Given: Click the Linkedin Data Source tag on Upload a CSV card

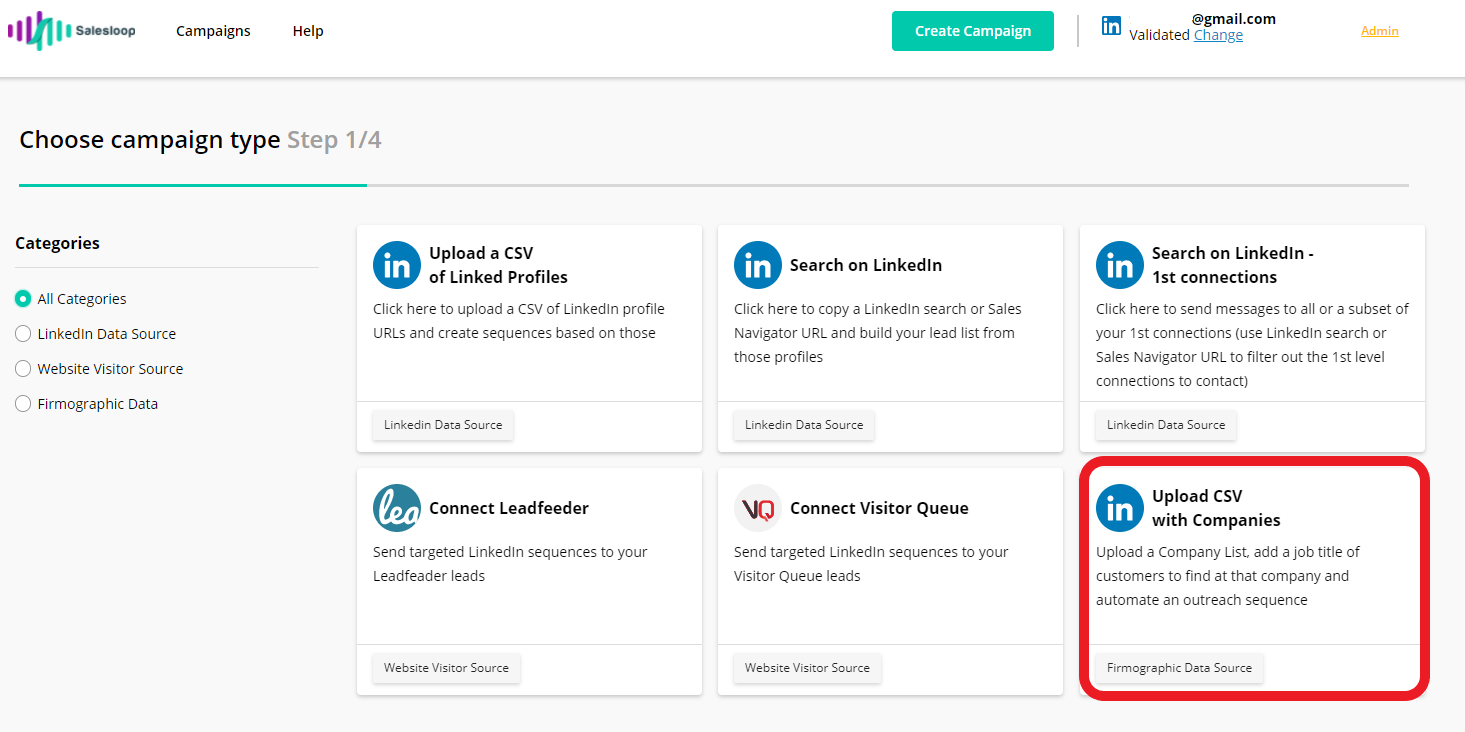Looking at the screenshot, I should (x=443, y=425).
